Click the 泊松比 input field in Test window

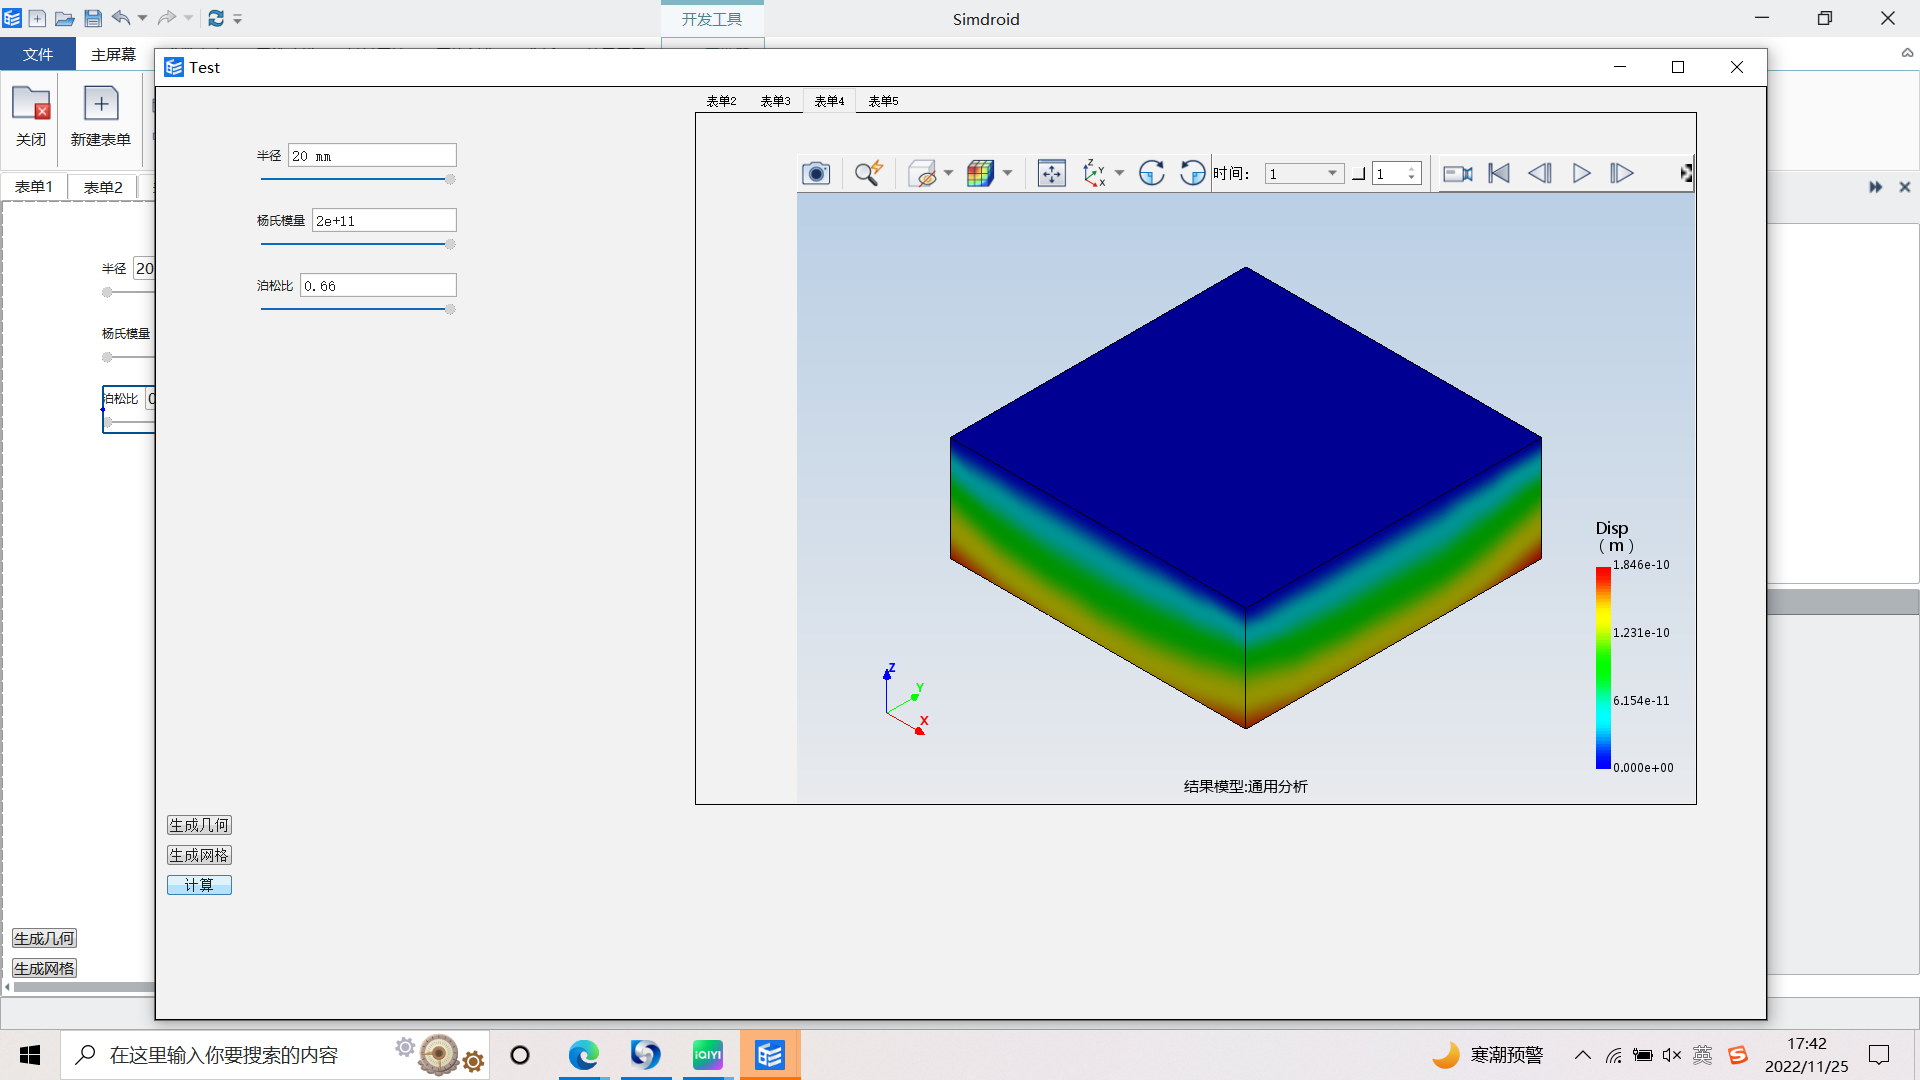pyautogui.click(x=378, y=286)
